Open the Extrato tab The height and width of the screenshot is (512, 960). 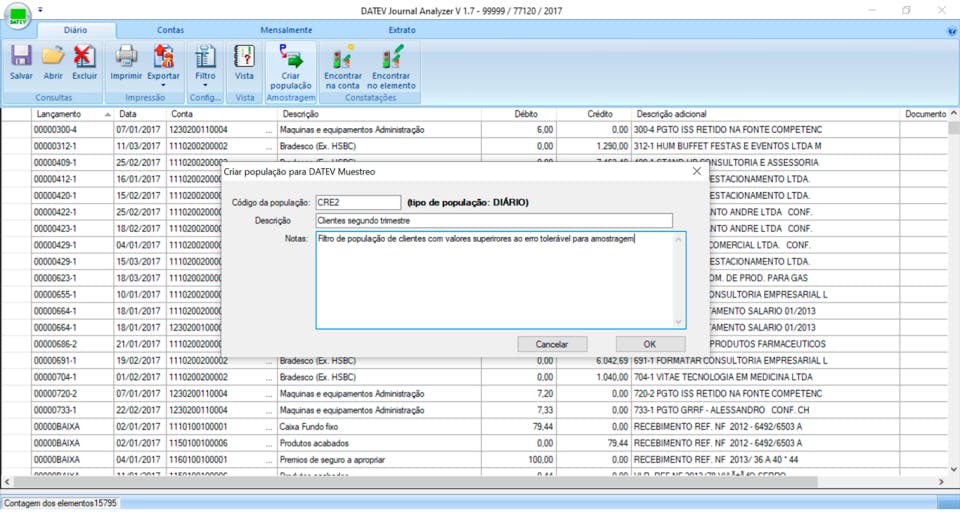[401, 30]
